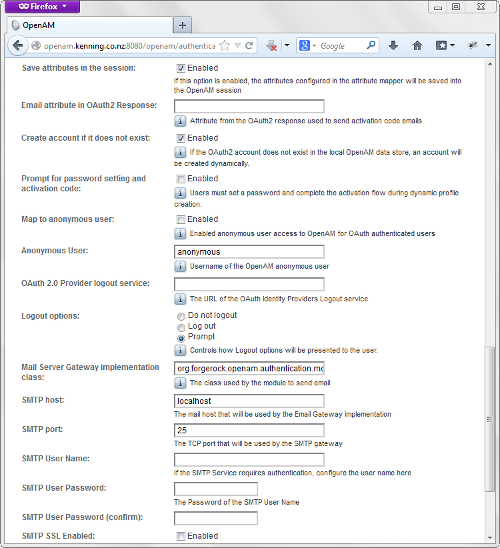Click info icon about activation flow
This screenshot has height=548, width=500.
(180, 193)
